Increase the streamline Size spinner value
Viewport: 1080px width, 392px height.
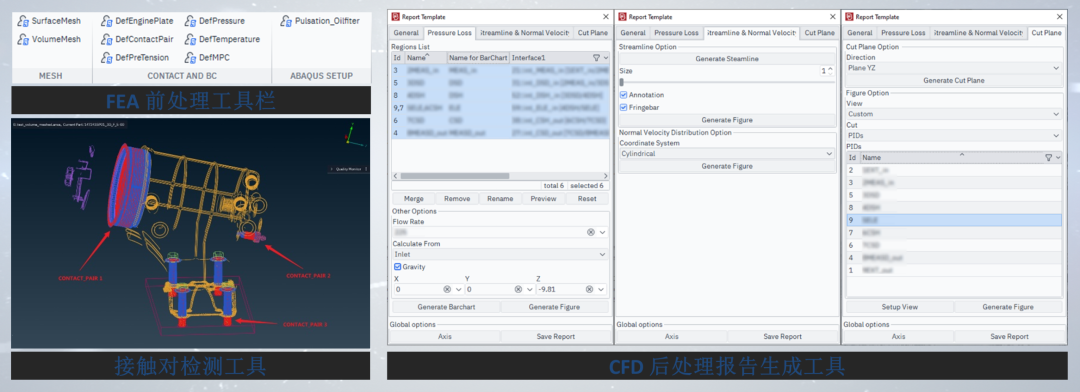pos(830,68)
